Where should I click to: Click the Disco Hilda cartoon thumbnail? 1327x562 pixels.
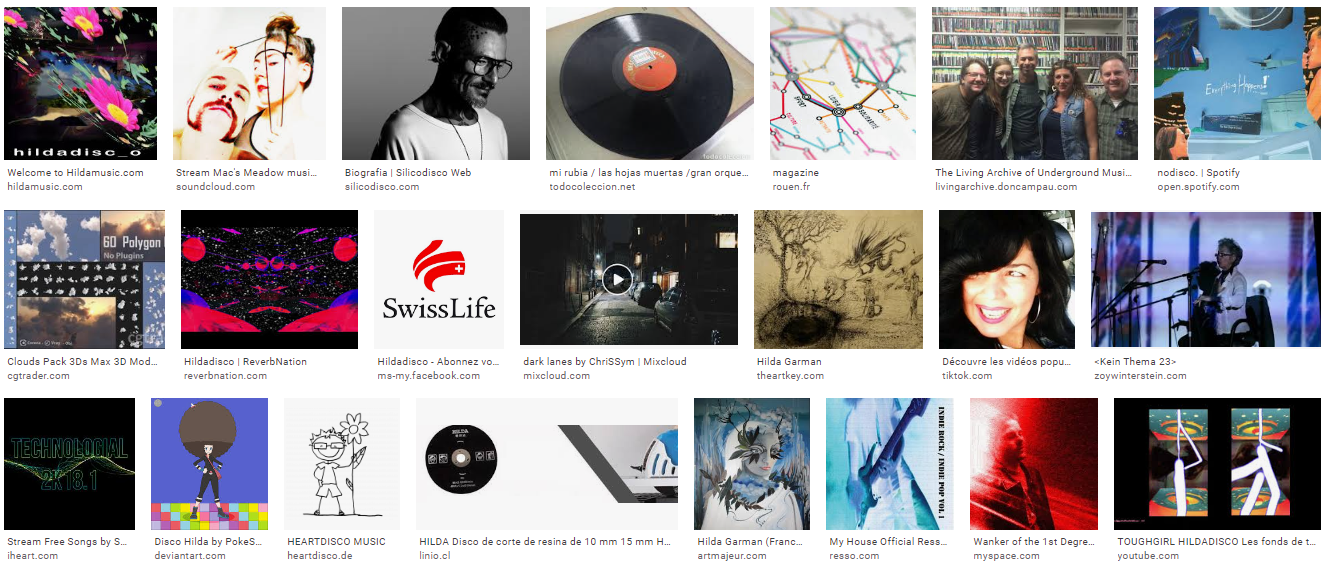pyautogui.click(x=209, y=464)
